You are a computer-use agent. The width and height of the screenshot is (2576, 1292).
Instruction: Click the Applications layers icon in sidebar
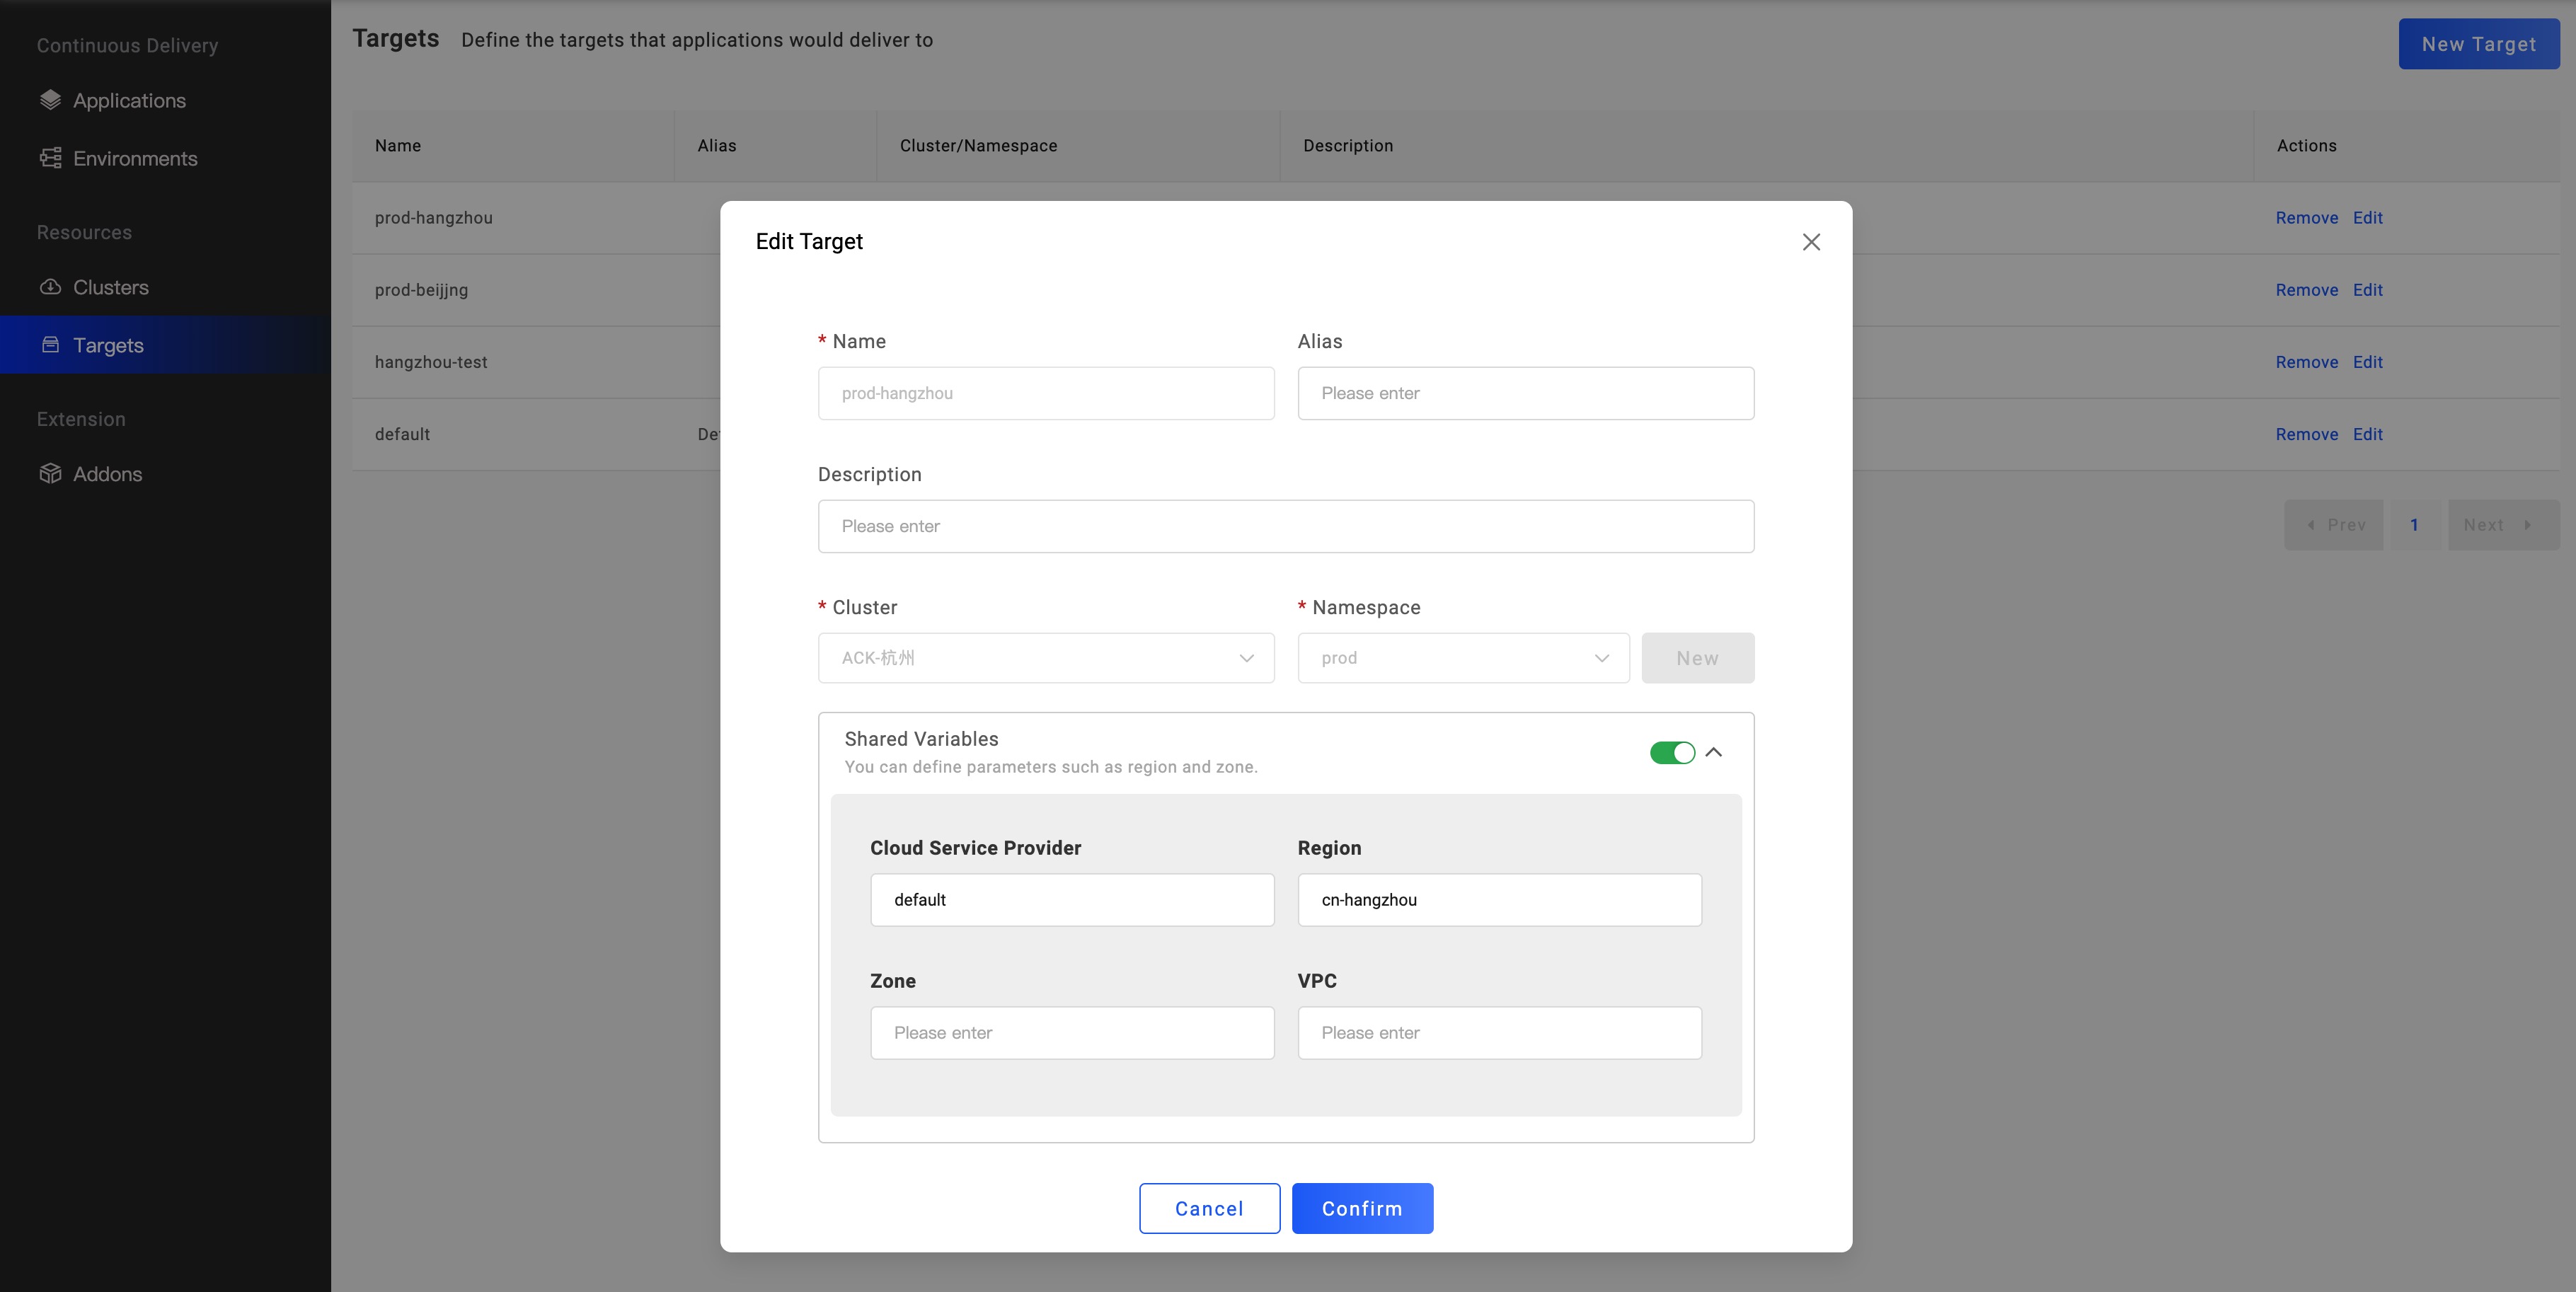point(50,100)
